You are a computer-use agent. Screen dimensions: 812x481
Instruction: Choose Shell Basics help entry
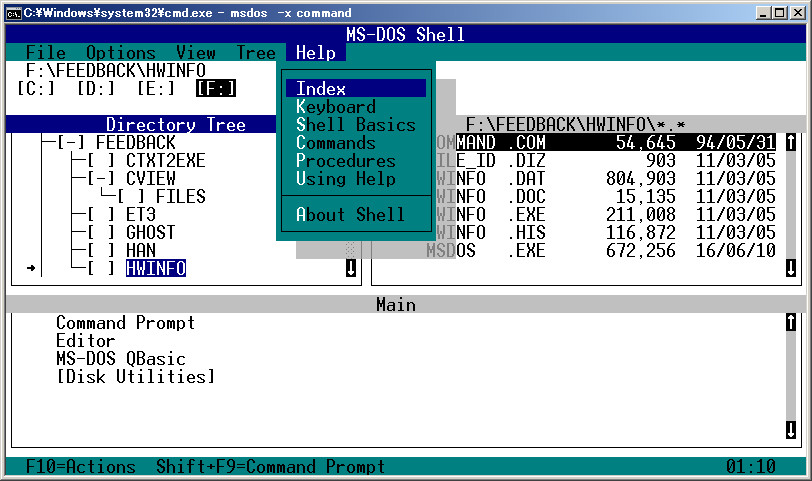coord(356,125)
